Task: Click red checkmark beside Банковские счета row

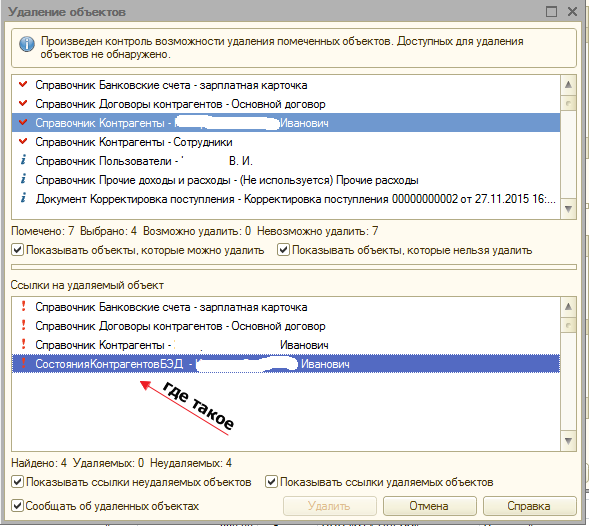Action: click(x=23, y=84)
